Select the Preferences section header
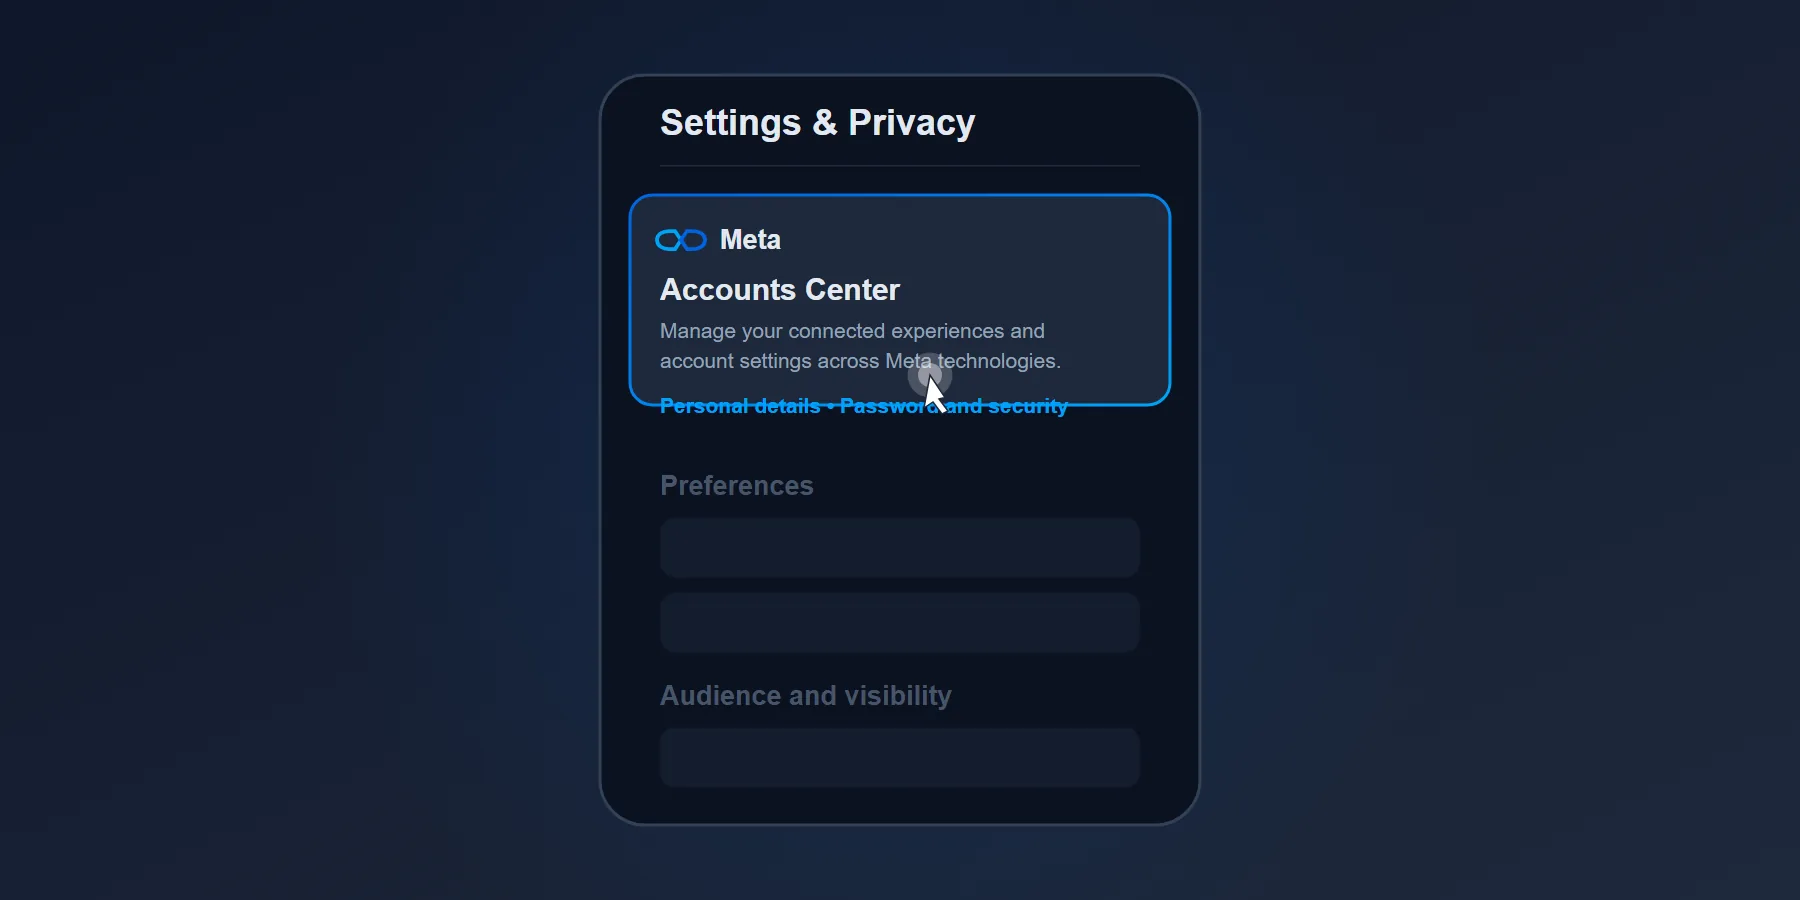 pos(736,486)
